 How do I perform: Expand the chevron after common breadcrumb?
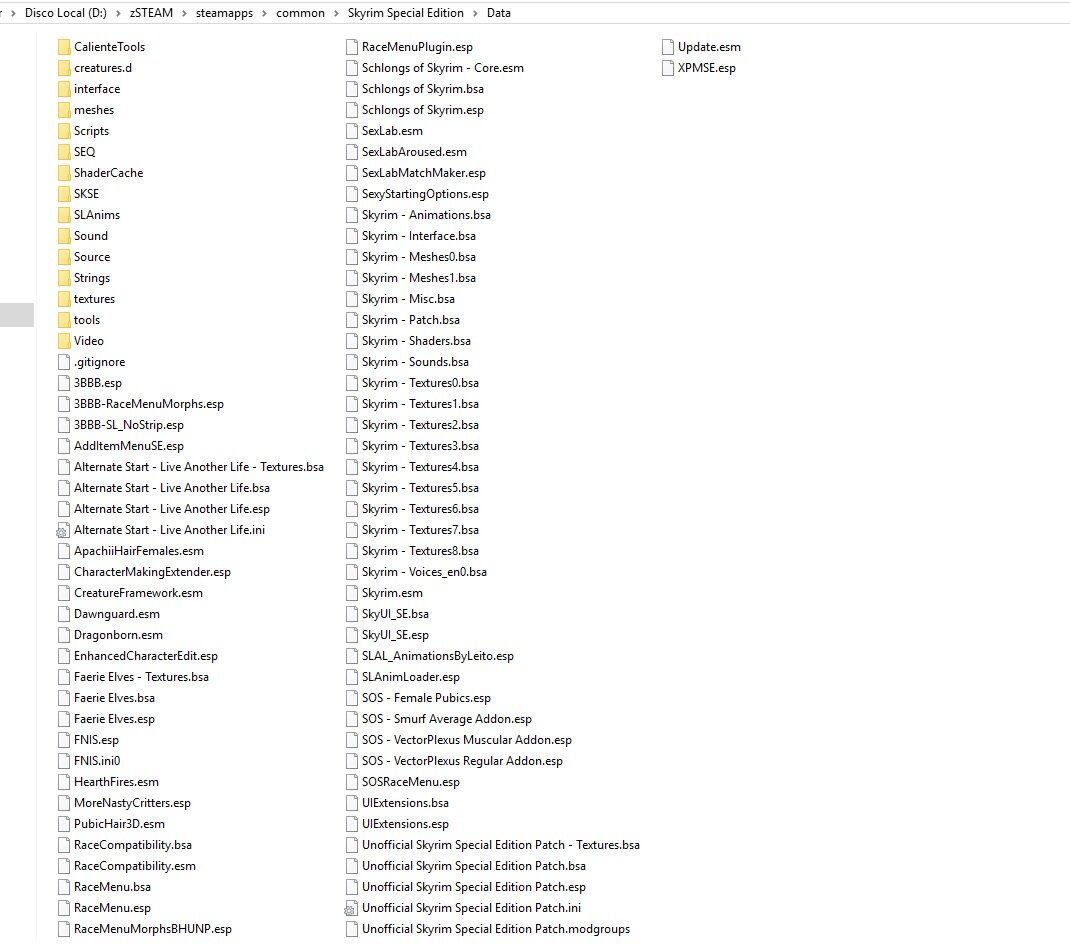coord(336,13)
